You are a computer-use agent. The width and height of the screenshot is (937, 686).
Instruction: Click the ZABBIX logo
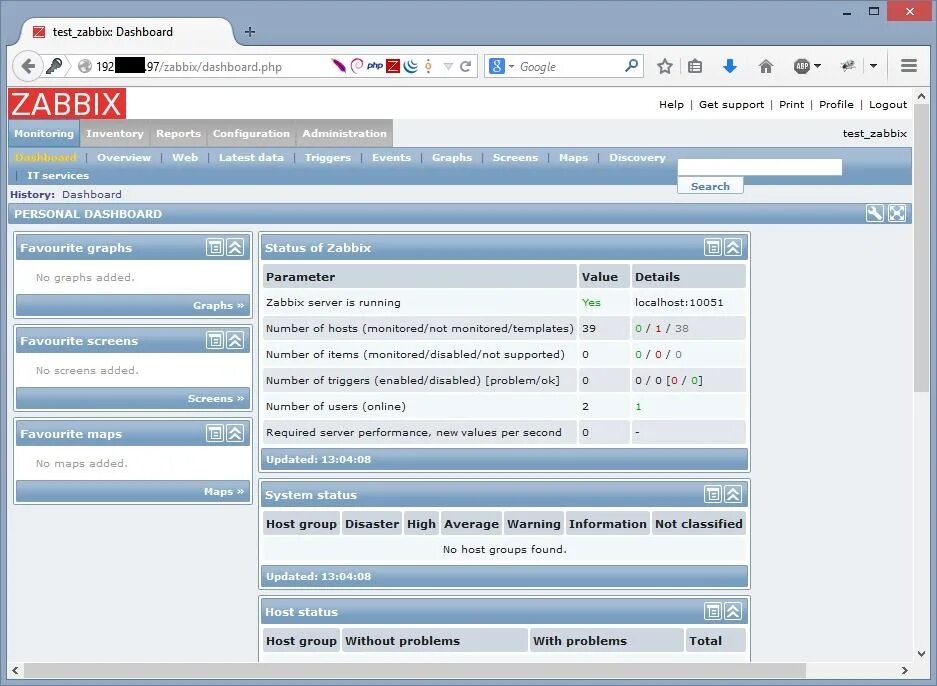(67, 103)
